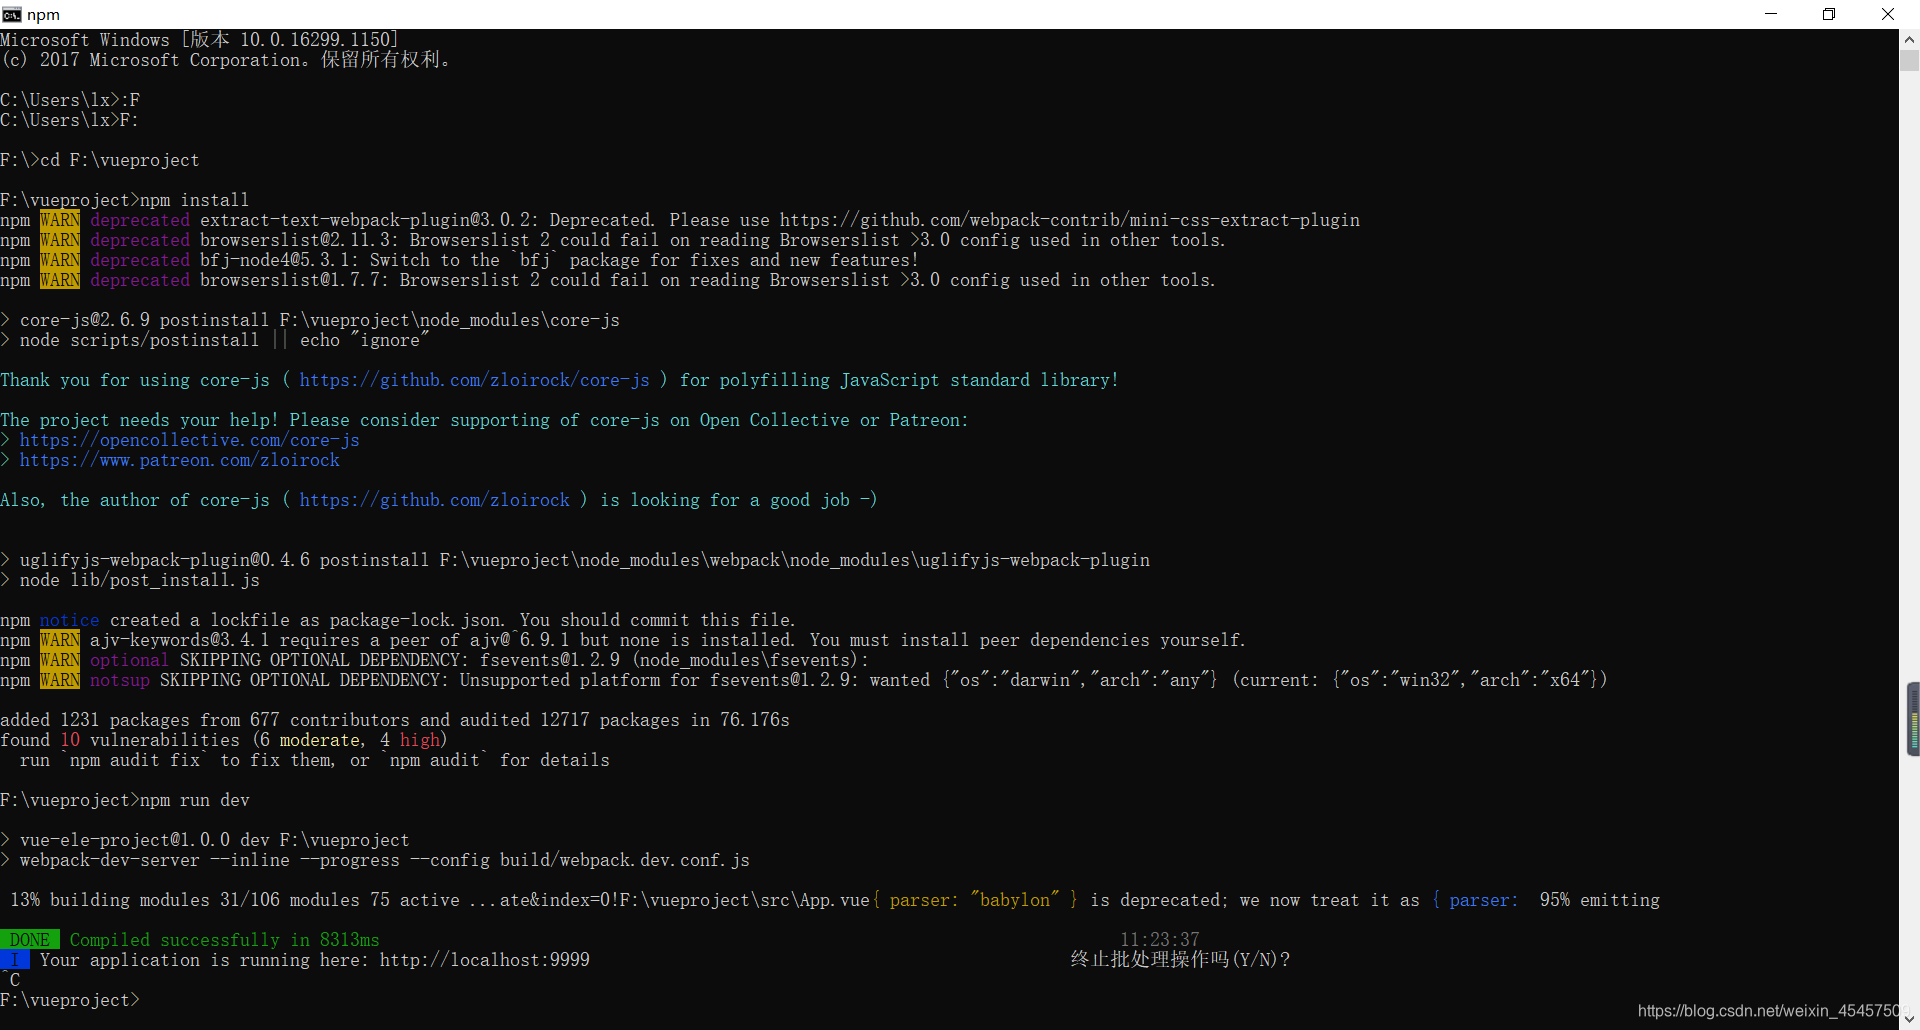Click the core-js GitHub URL
The width and height of the screenshot is (1920, 1030).
475,380
